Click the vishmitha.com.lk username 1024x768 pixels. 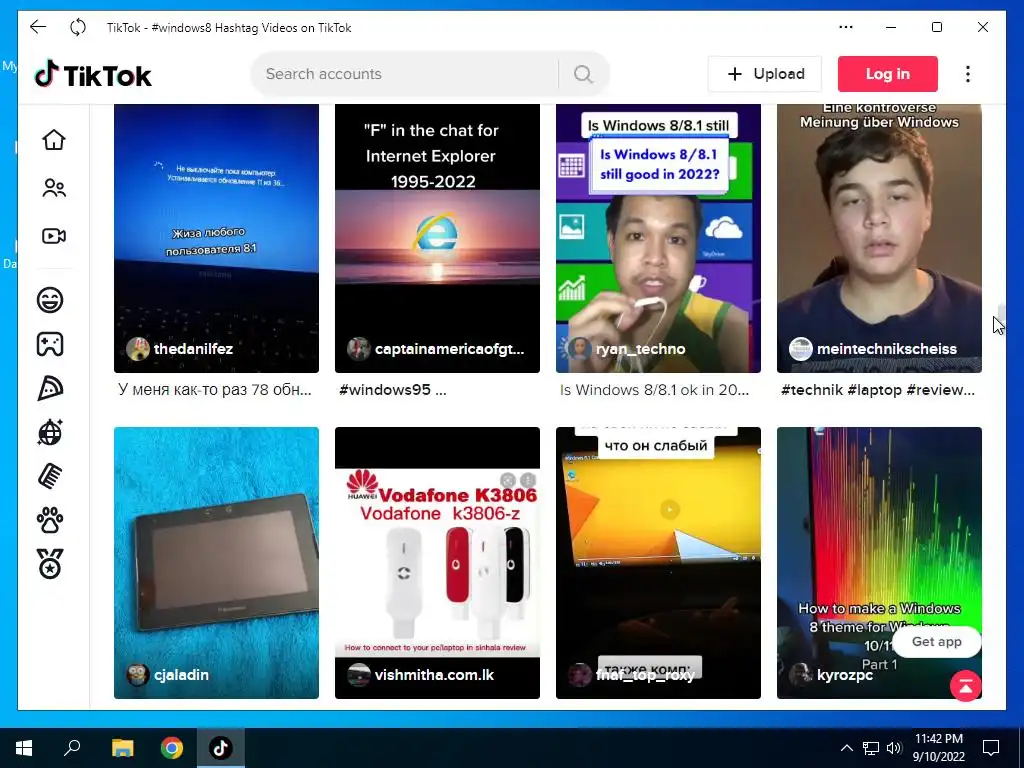pos(434,675)
